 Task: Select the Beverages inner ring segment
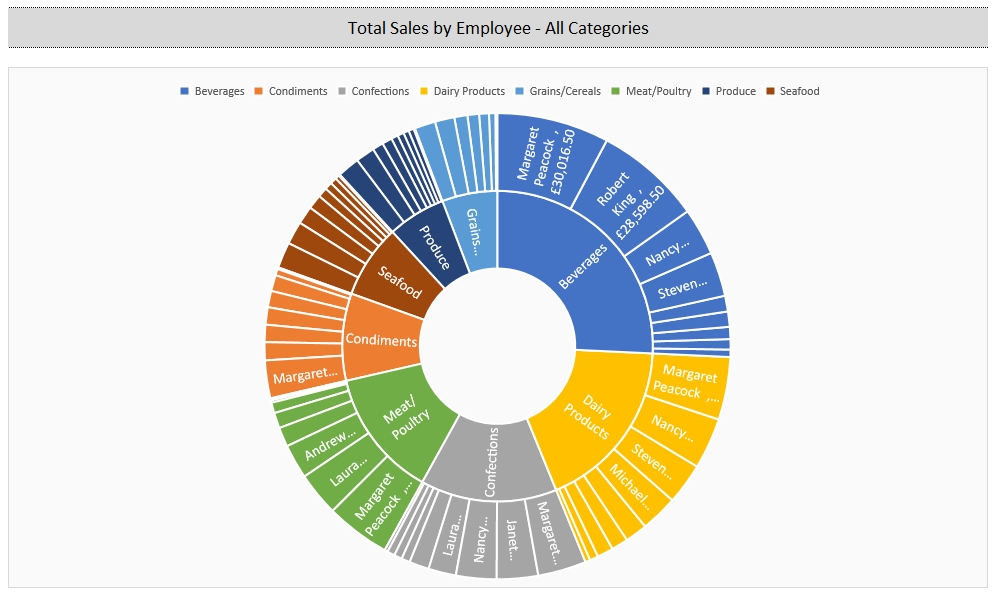582,267
